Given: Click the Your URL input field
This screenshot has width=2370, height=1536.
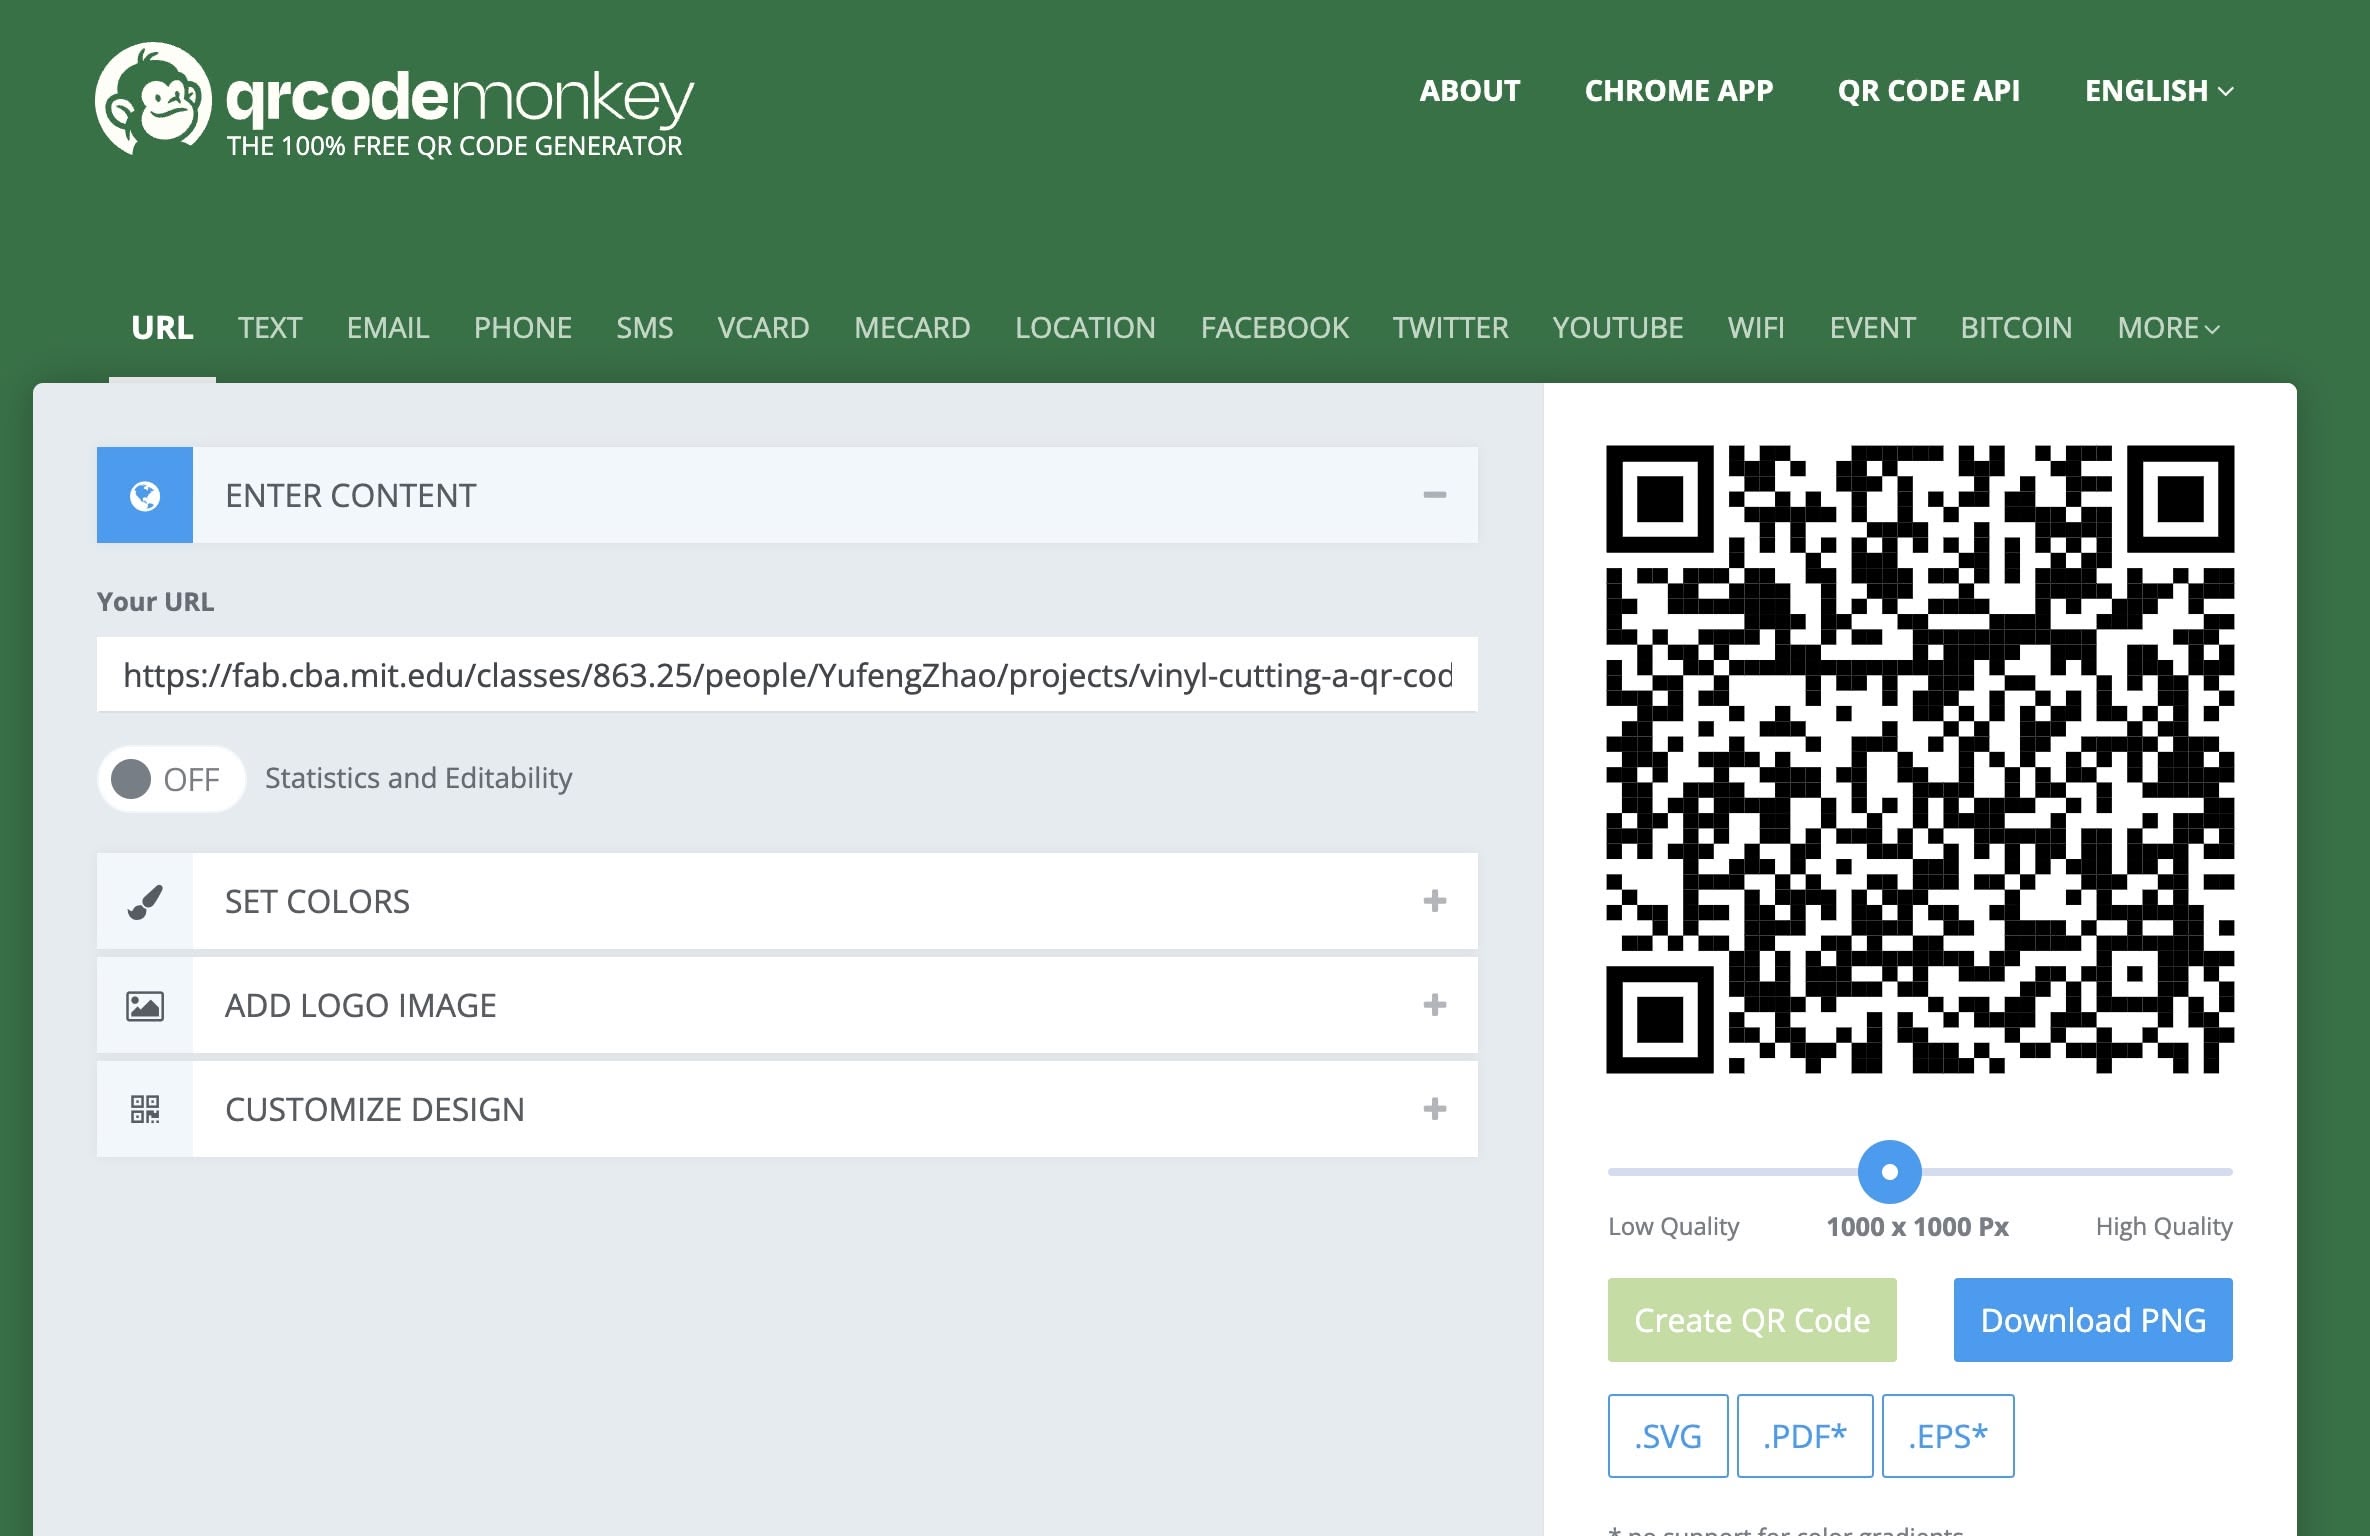Looking at the screenshot, I should pos(786,675).
